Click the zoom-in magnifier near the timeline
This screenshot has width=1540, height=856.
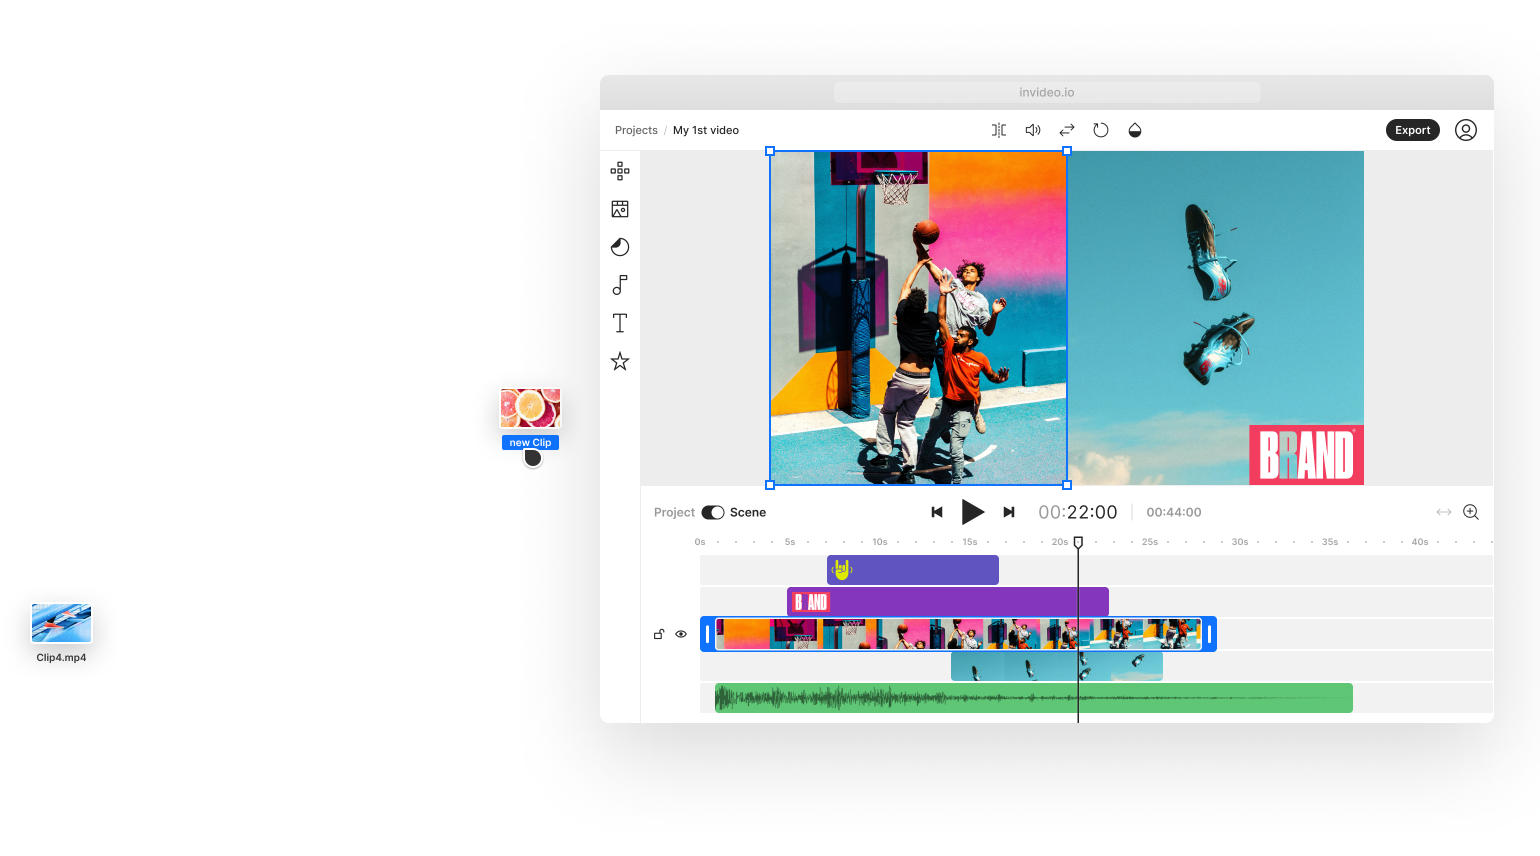click(1470, 511)
